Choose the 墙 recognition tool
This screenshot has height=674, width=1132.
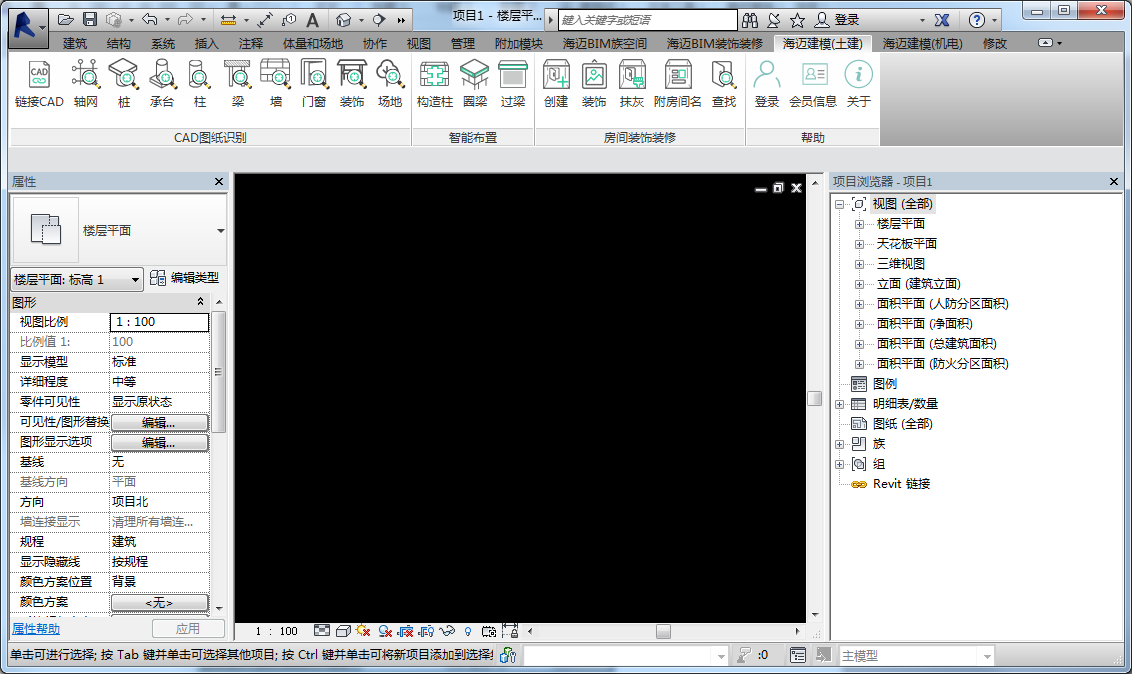pos(276,84)
